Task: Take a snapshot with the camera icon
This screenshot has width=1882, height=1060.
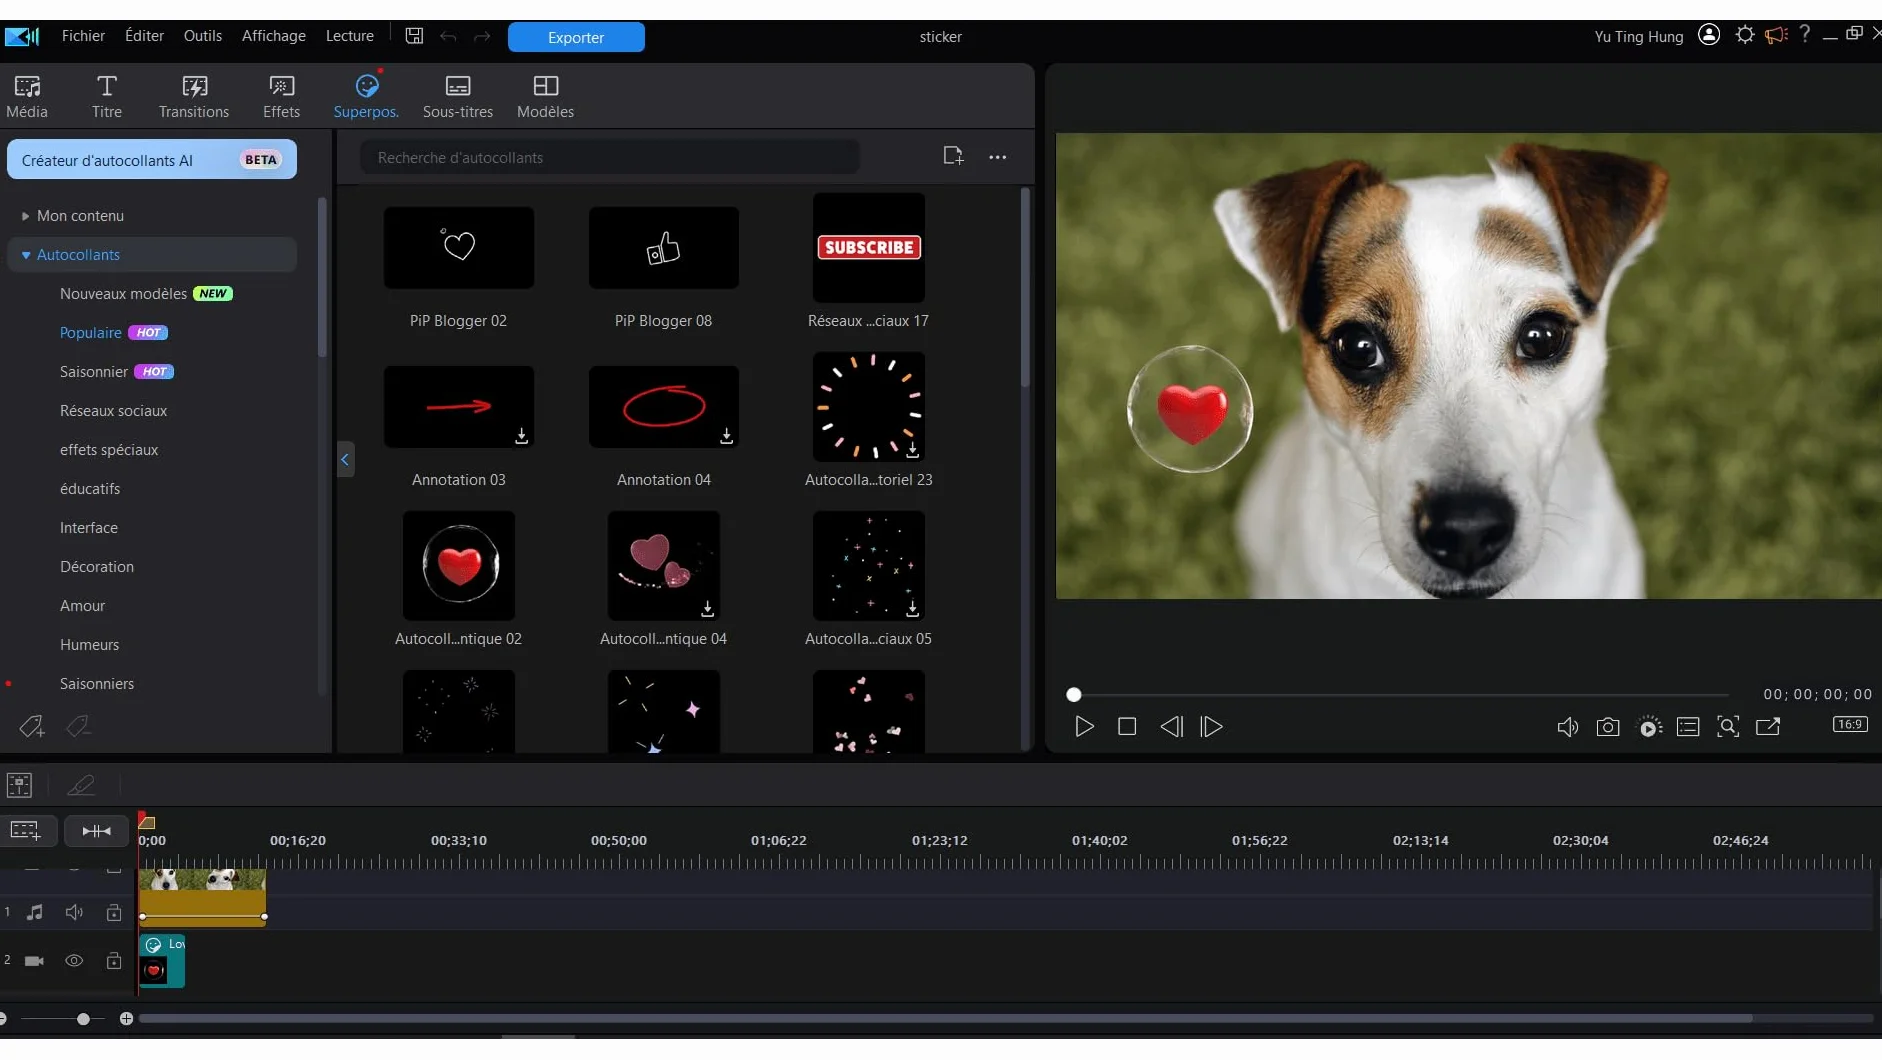Action: point(1607,727)
